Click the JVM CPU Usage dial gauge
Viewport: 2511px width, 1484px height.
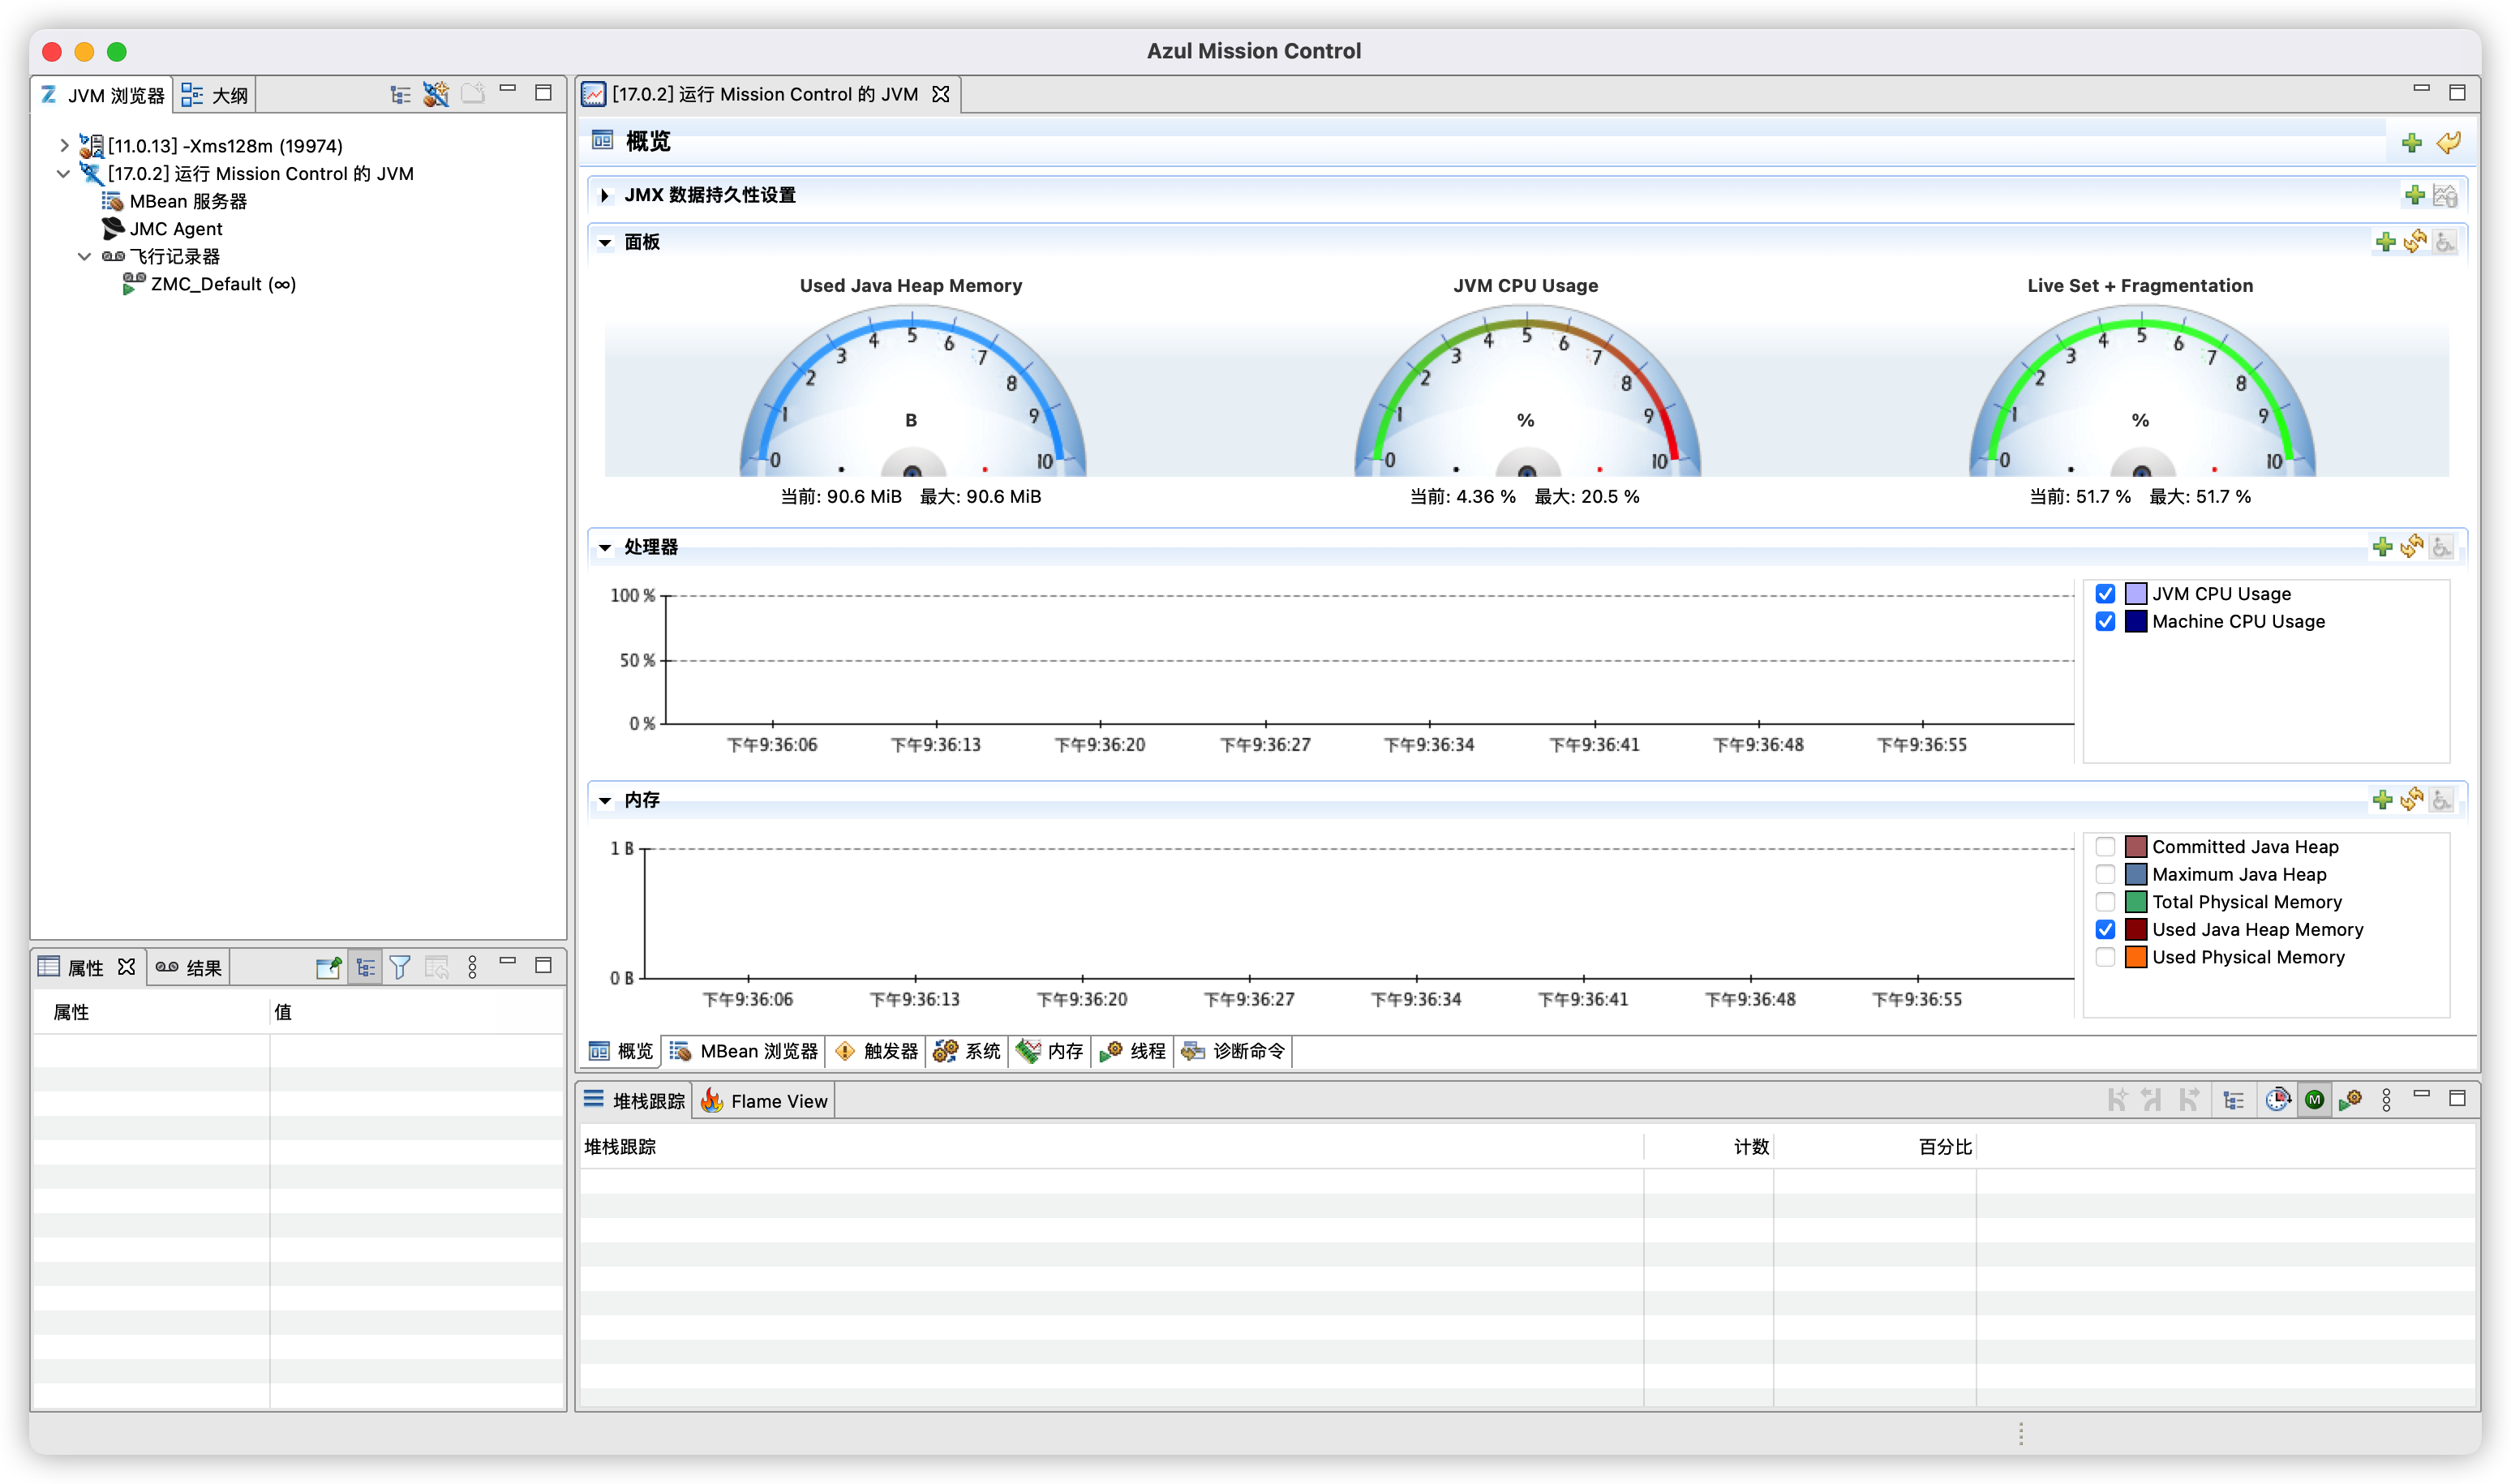(1527, 392)
